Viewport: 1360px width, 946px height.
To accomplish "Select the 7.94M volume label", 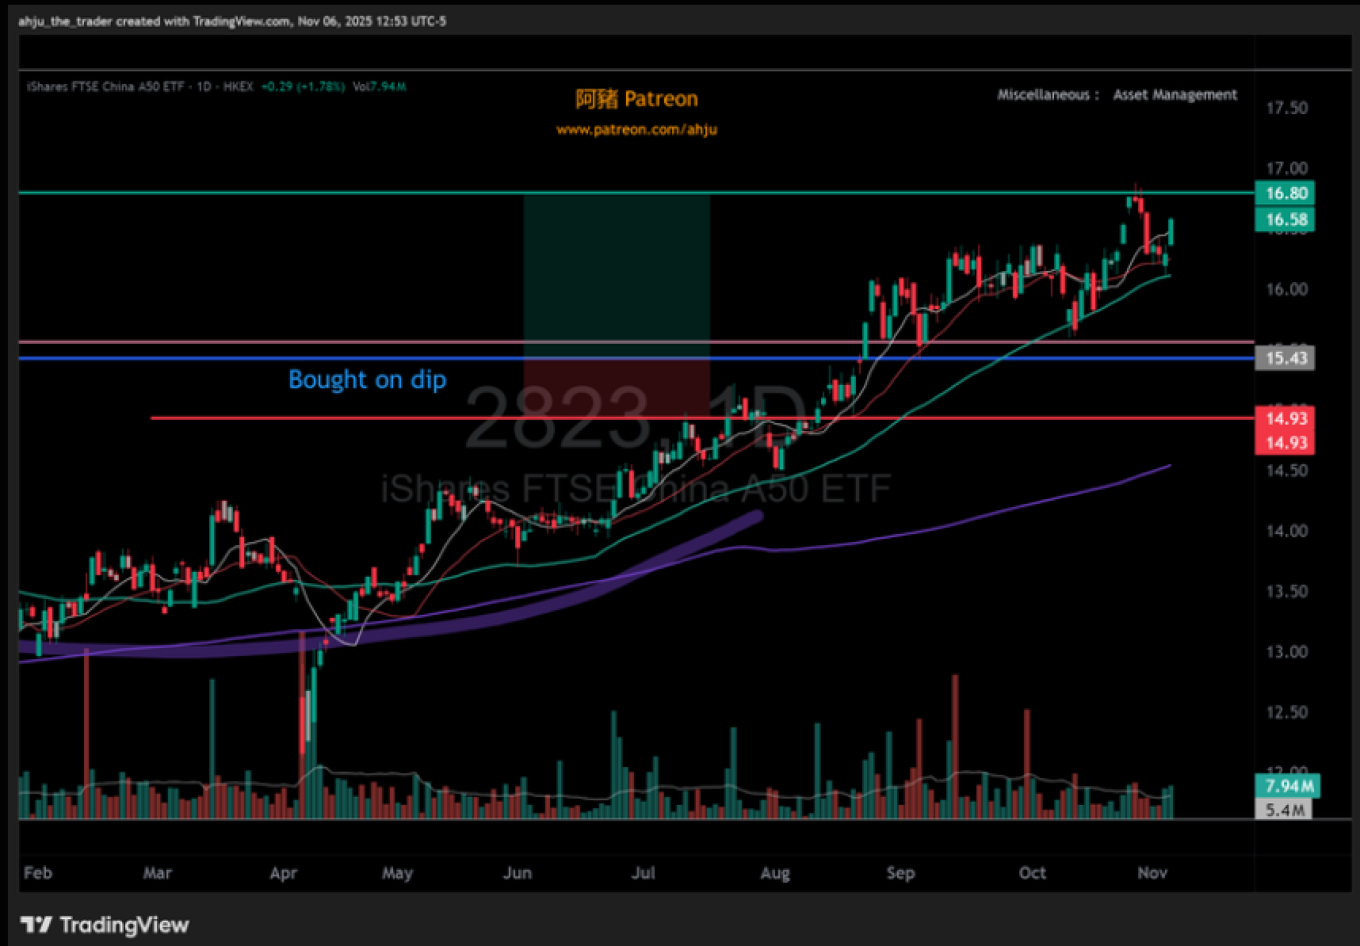I will (x=1288, y=786).
